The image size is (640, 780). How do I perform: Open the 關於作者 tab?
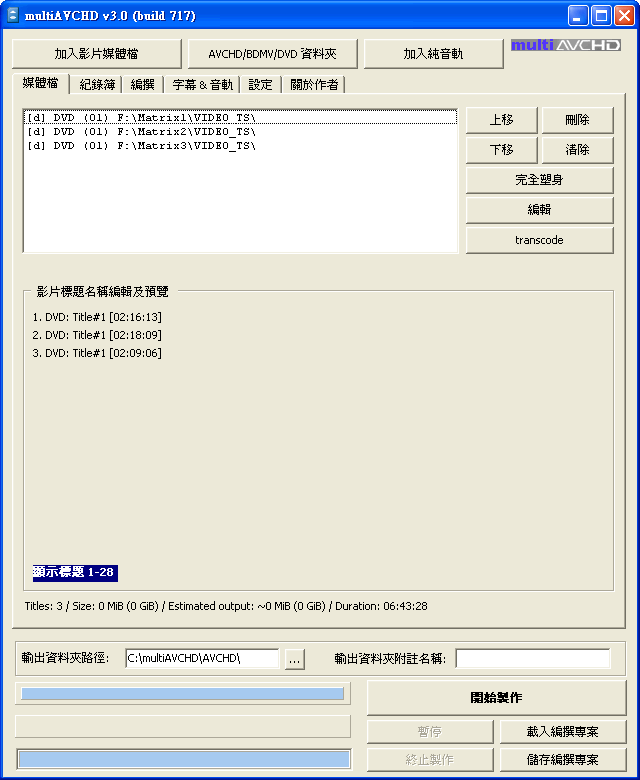coord(314,85)
